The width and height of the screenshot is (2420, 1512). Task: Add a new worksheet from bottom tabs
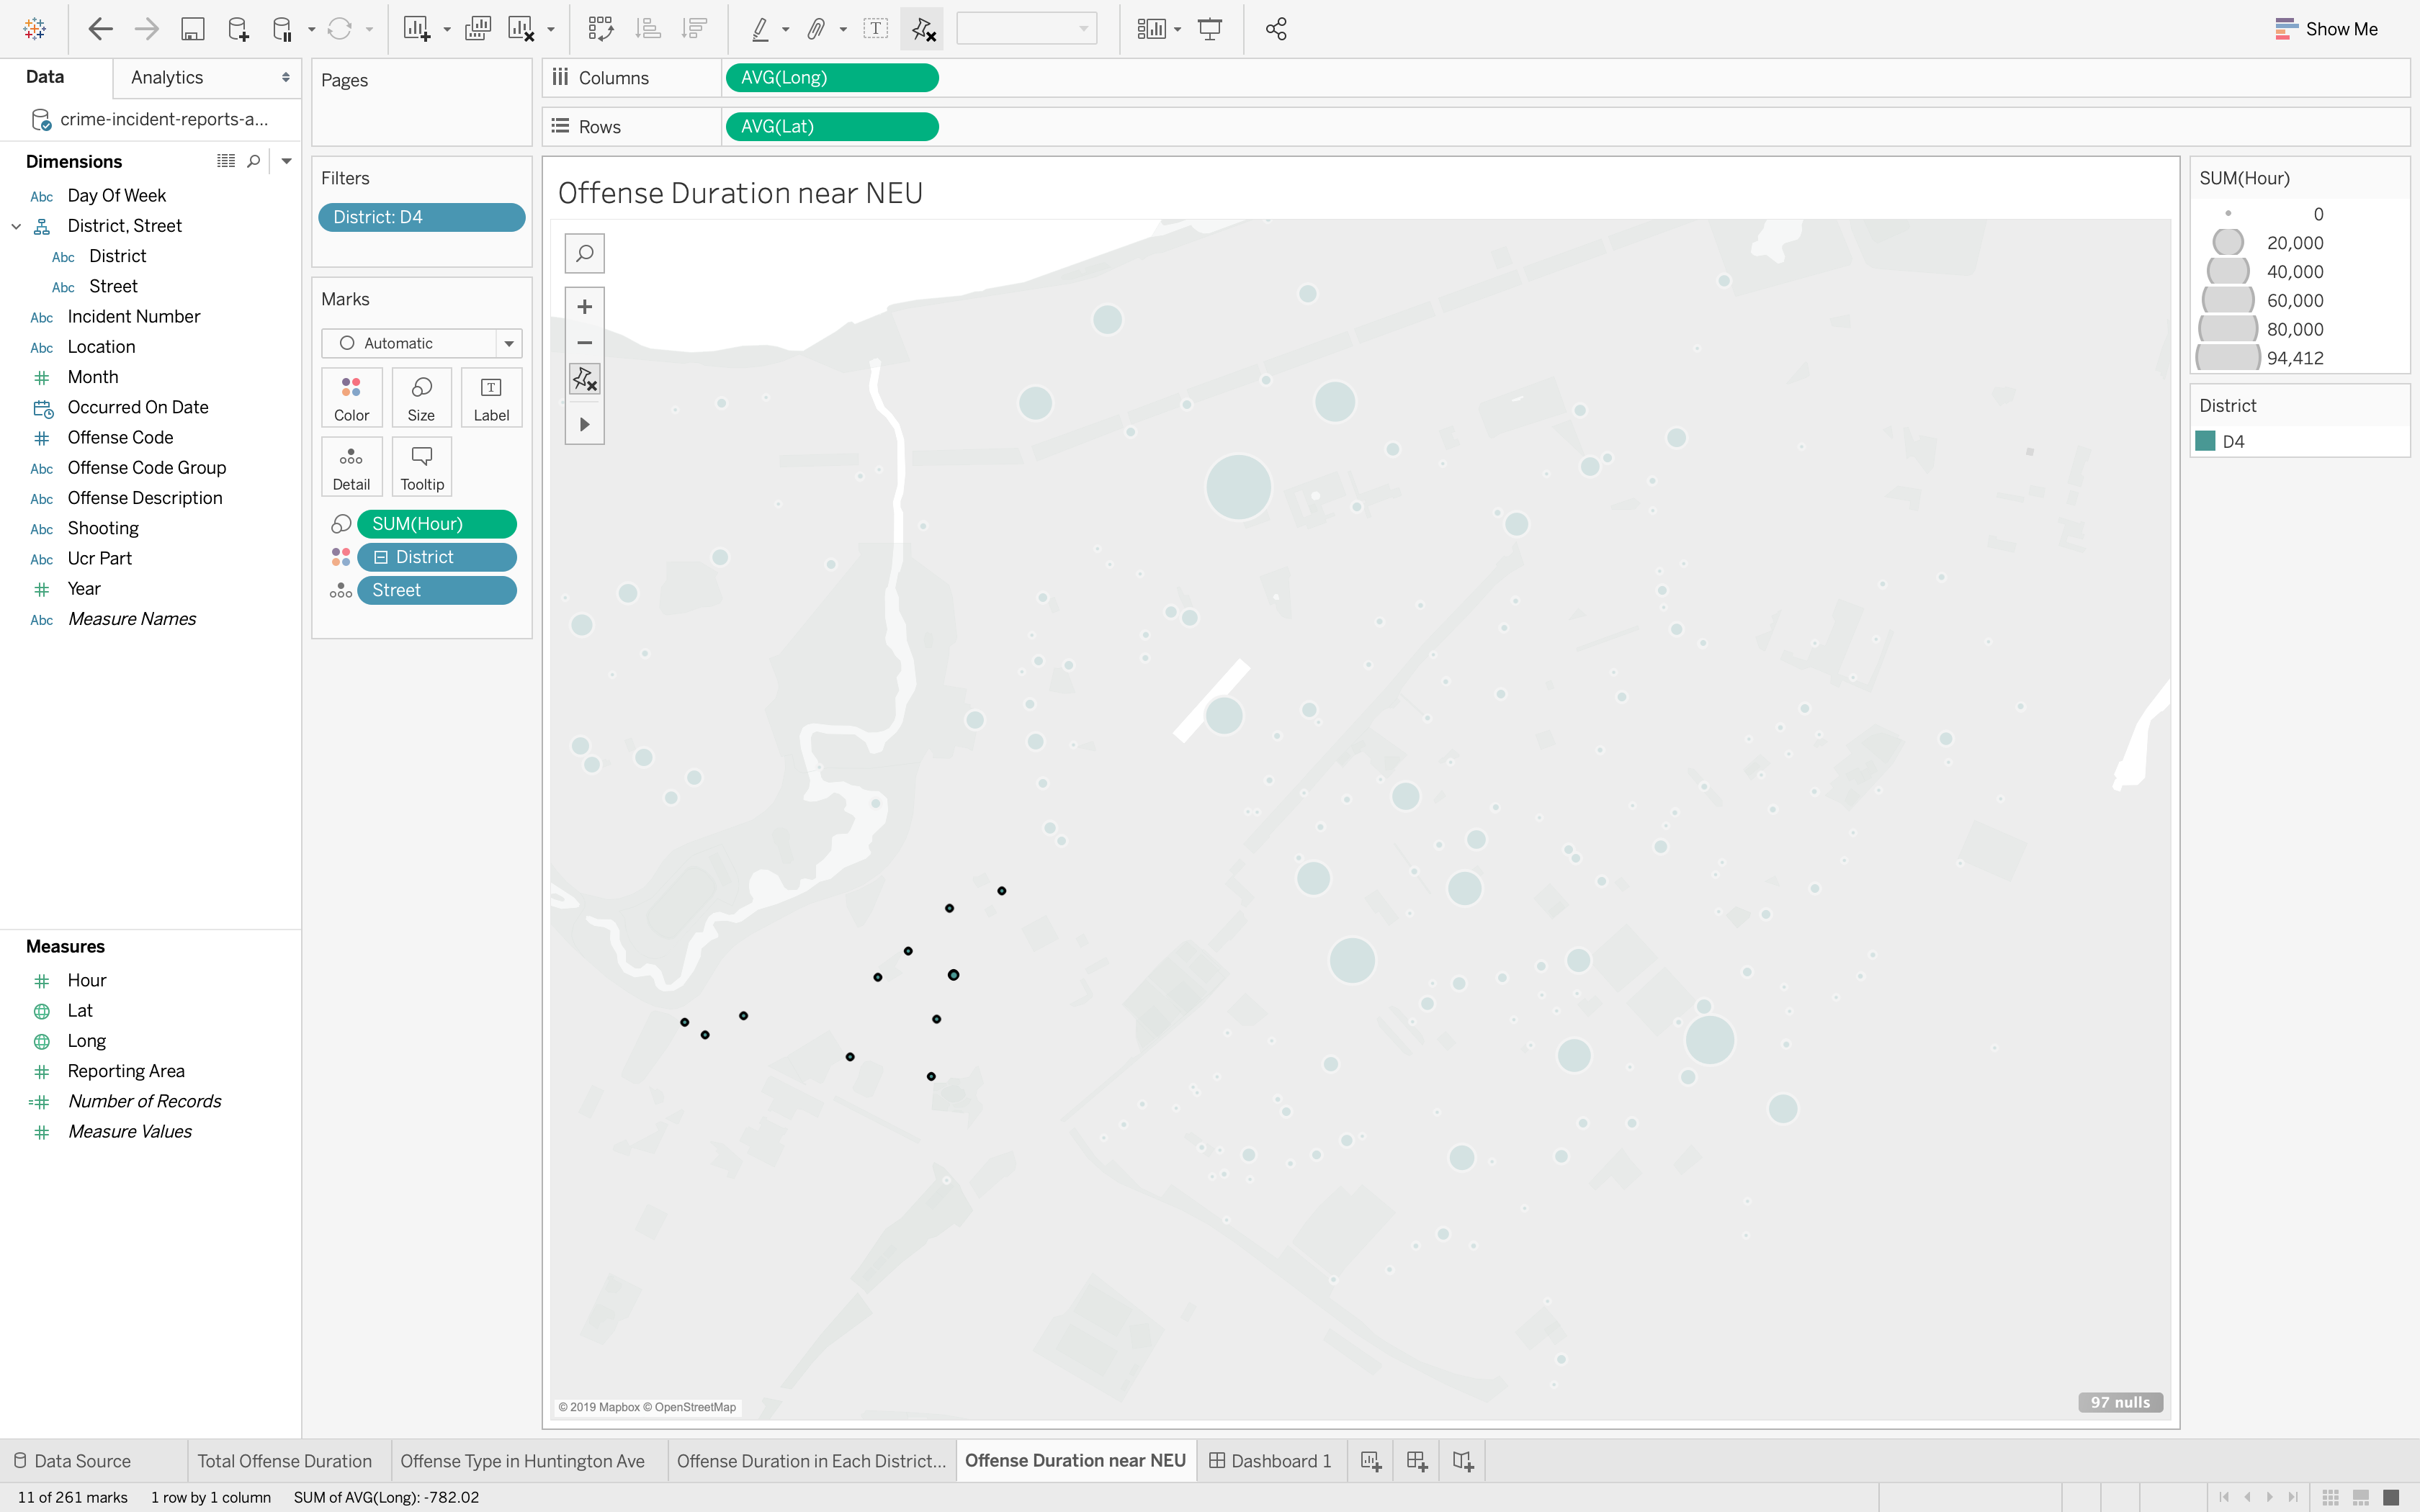point(1371,1461)
